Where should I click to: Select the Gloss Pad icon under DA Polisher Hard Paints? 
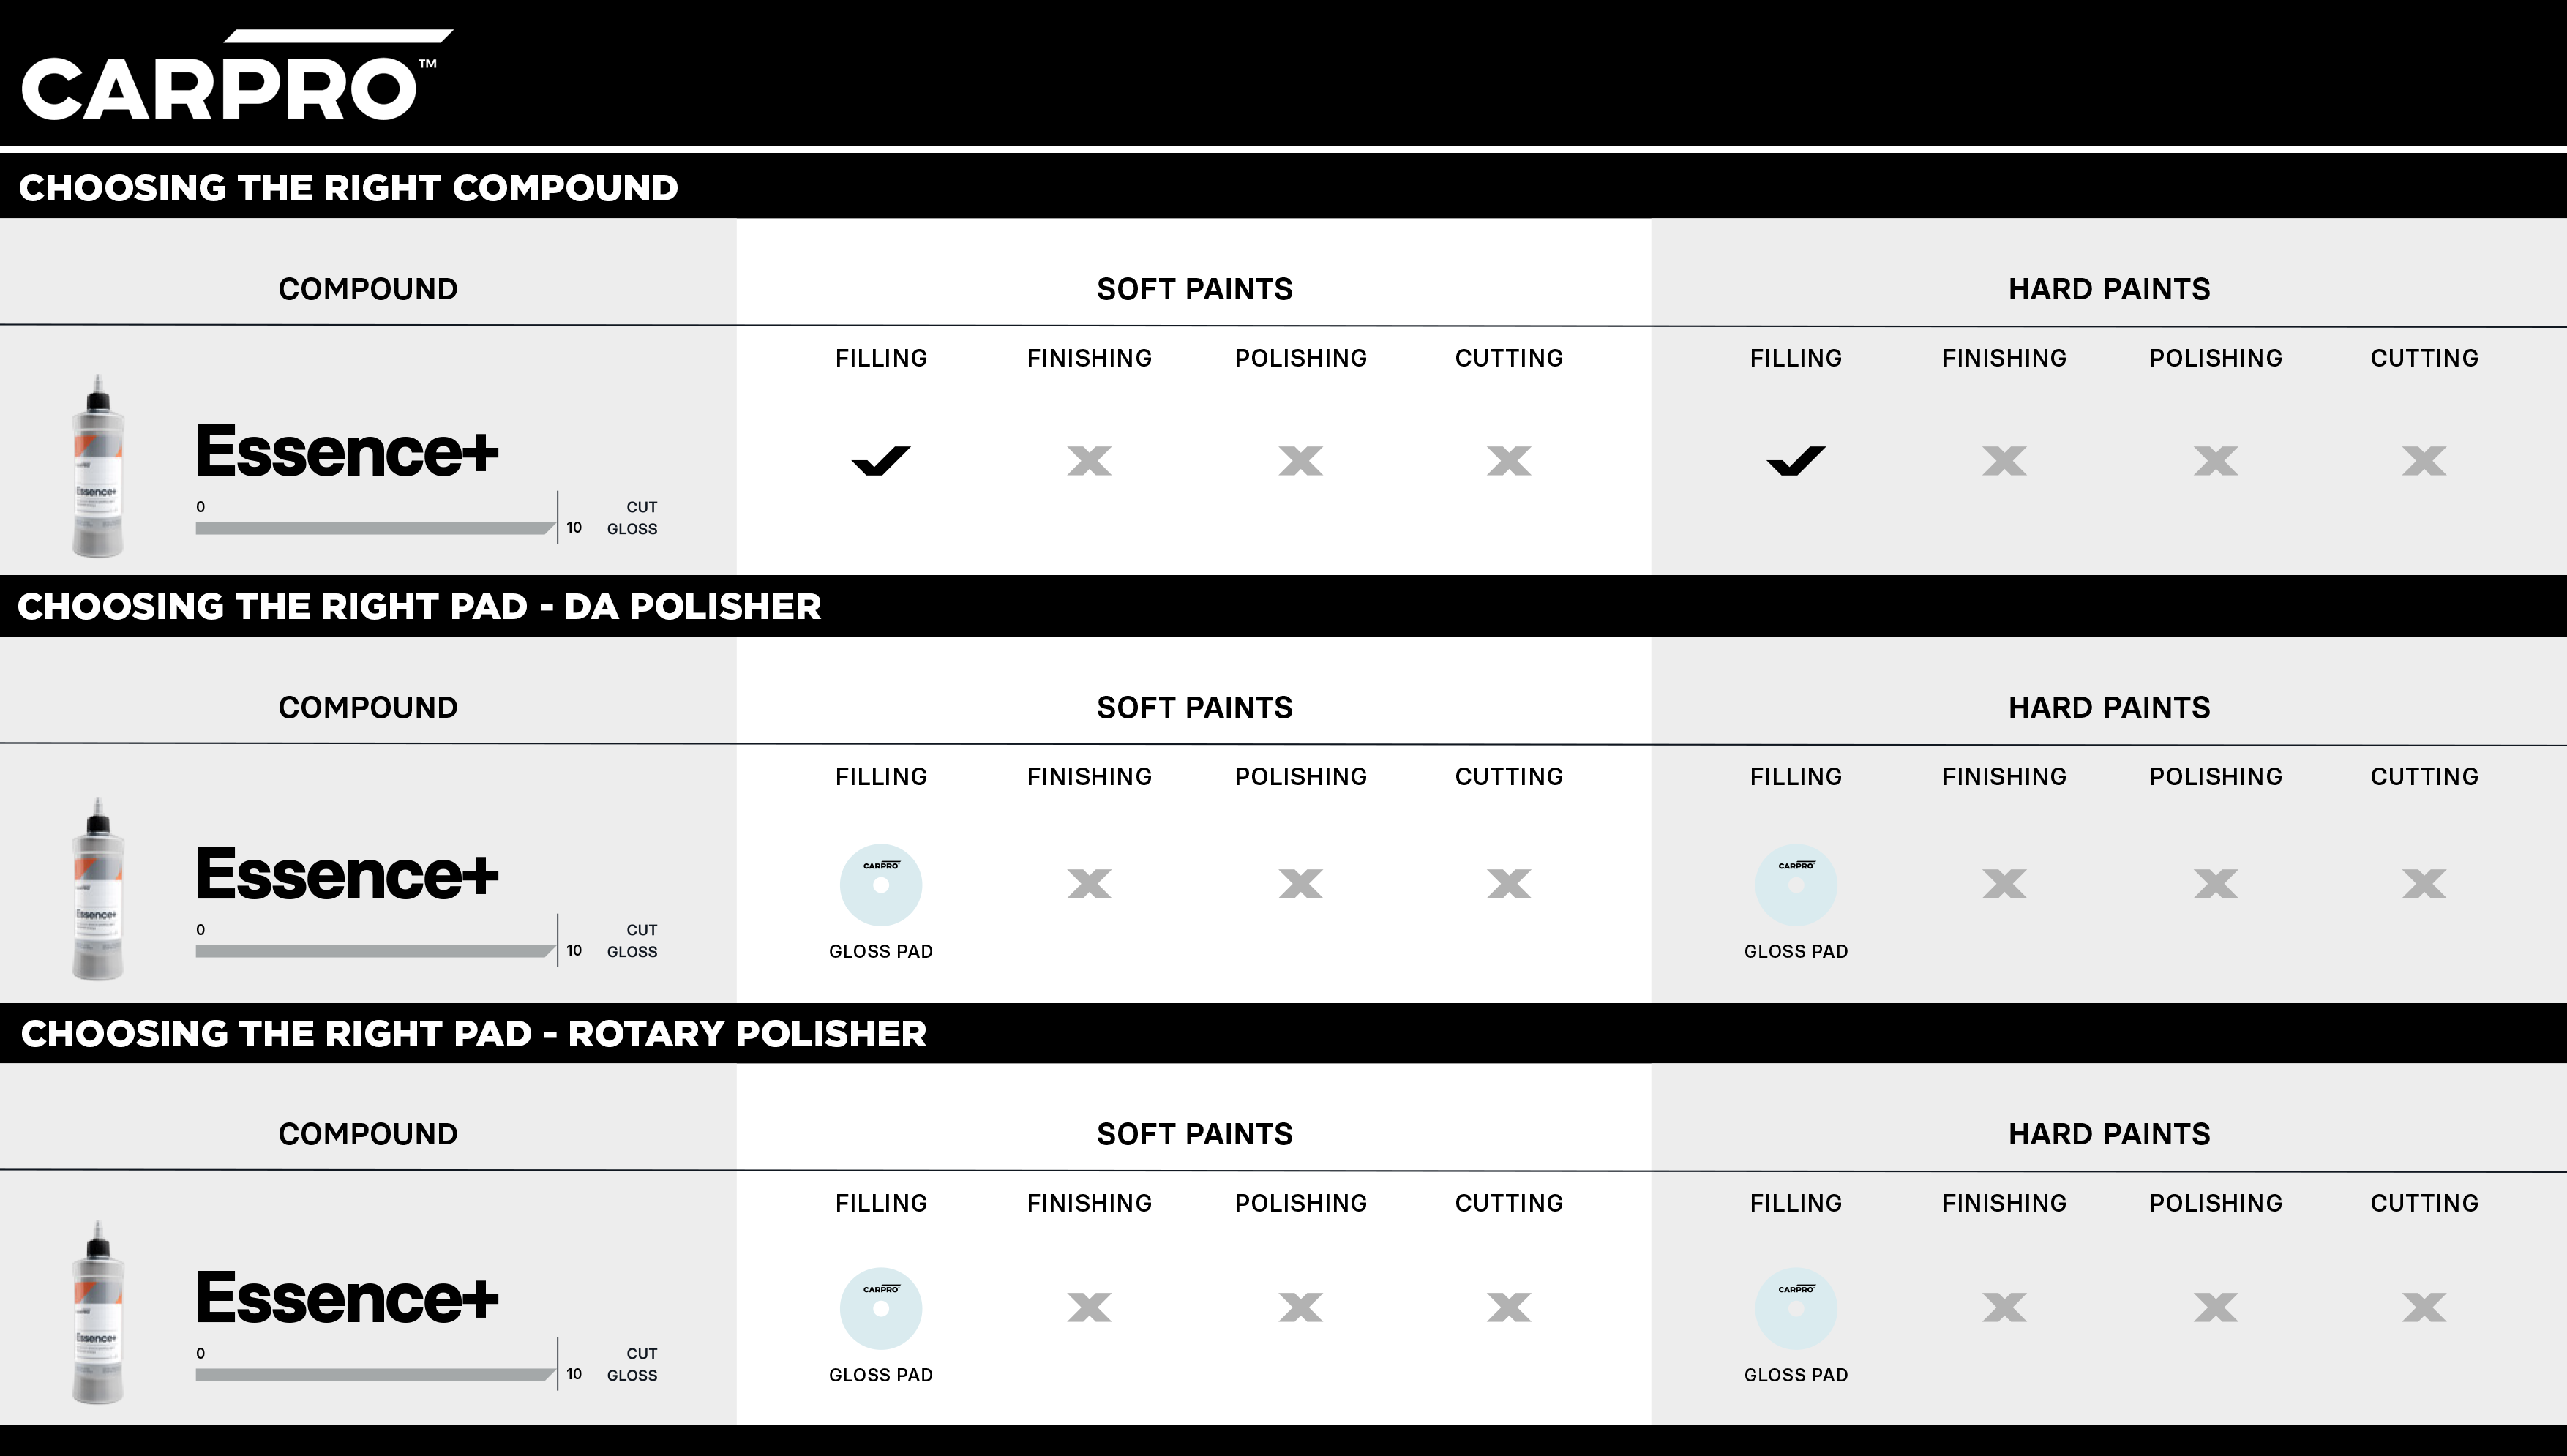[x=1795, y=885]
